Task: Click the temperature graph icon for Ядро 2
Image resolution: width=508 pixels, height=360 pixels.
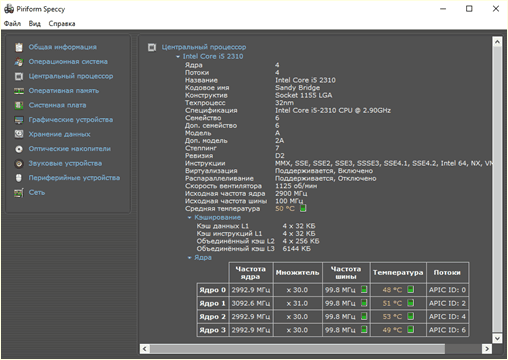Action: (x=411, y=316)
